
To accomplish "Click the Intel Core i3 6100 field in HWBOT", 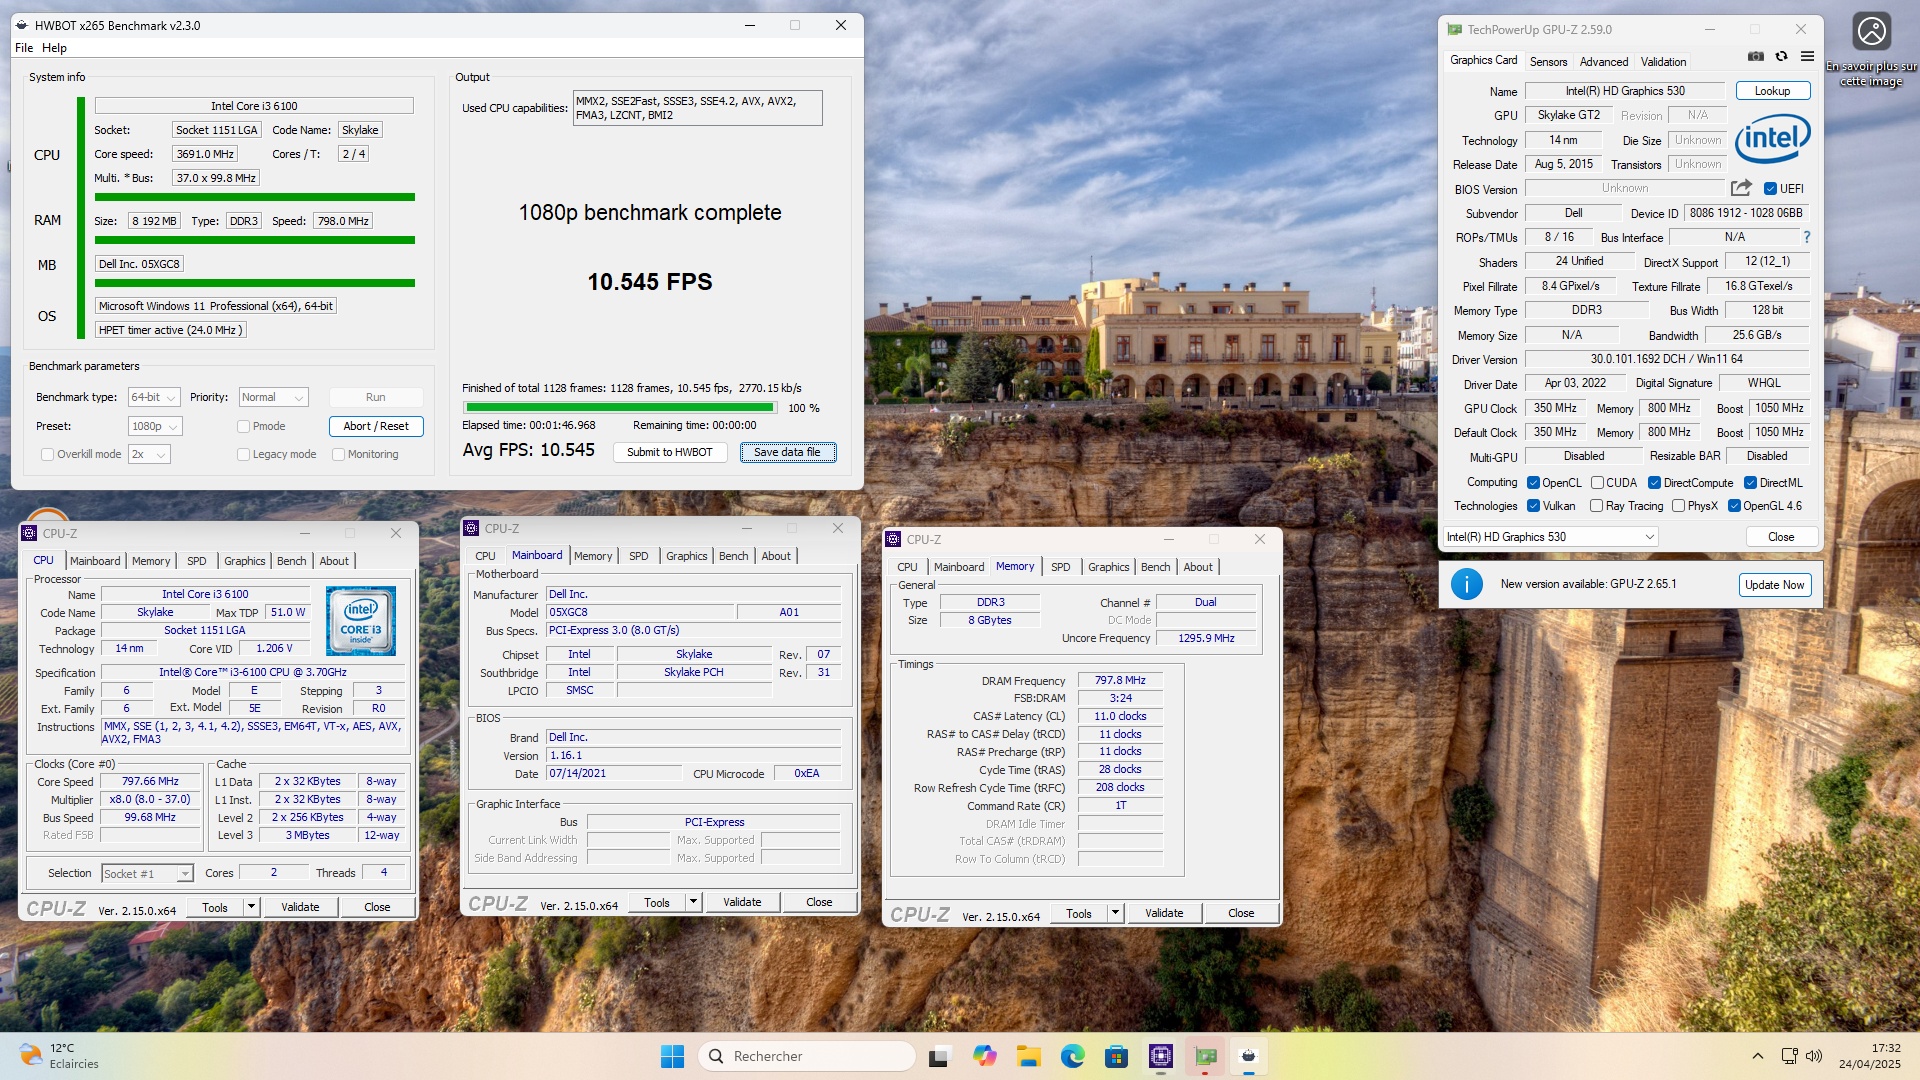I will pyautogui.click(x=254, y=106).
